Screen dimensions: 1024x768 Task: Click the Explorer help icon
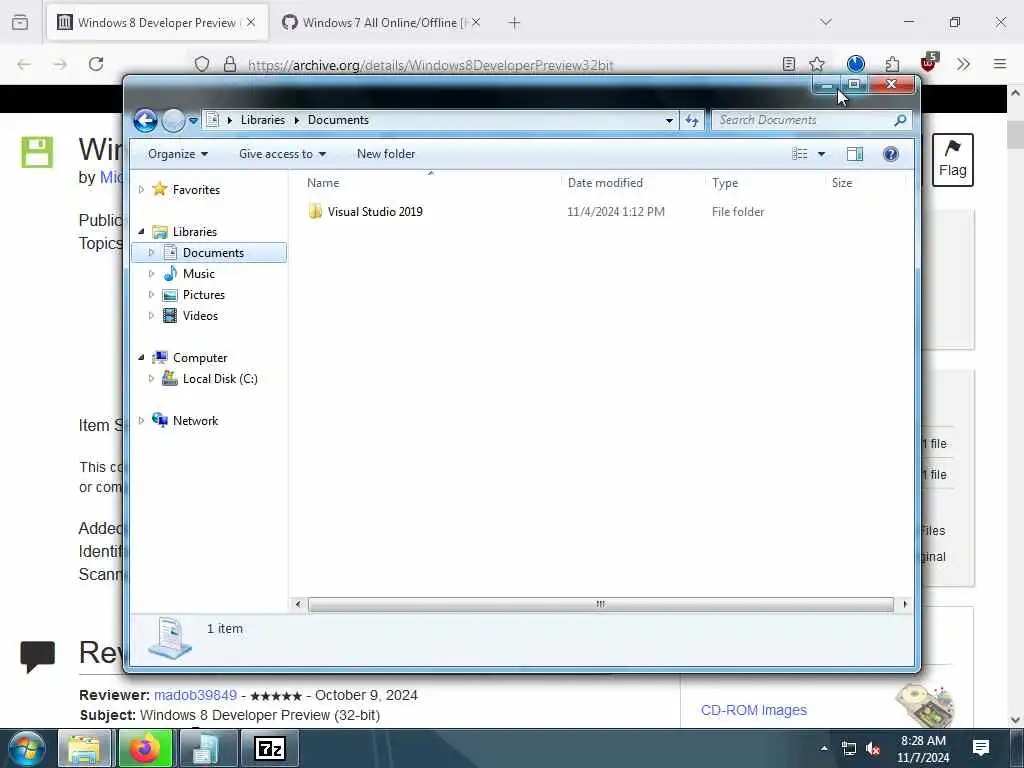[891, 154]
